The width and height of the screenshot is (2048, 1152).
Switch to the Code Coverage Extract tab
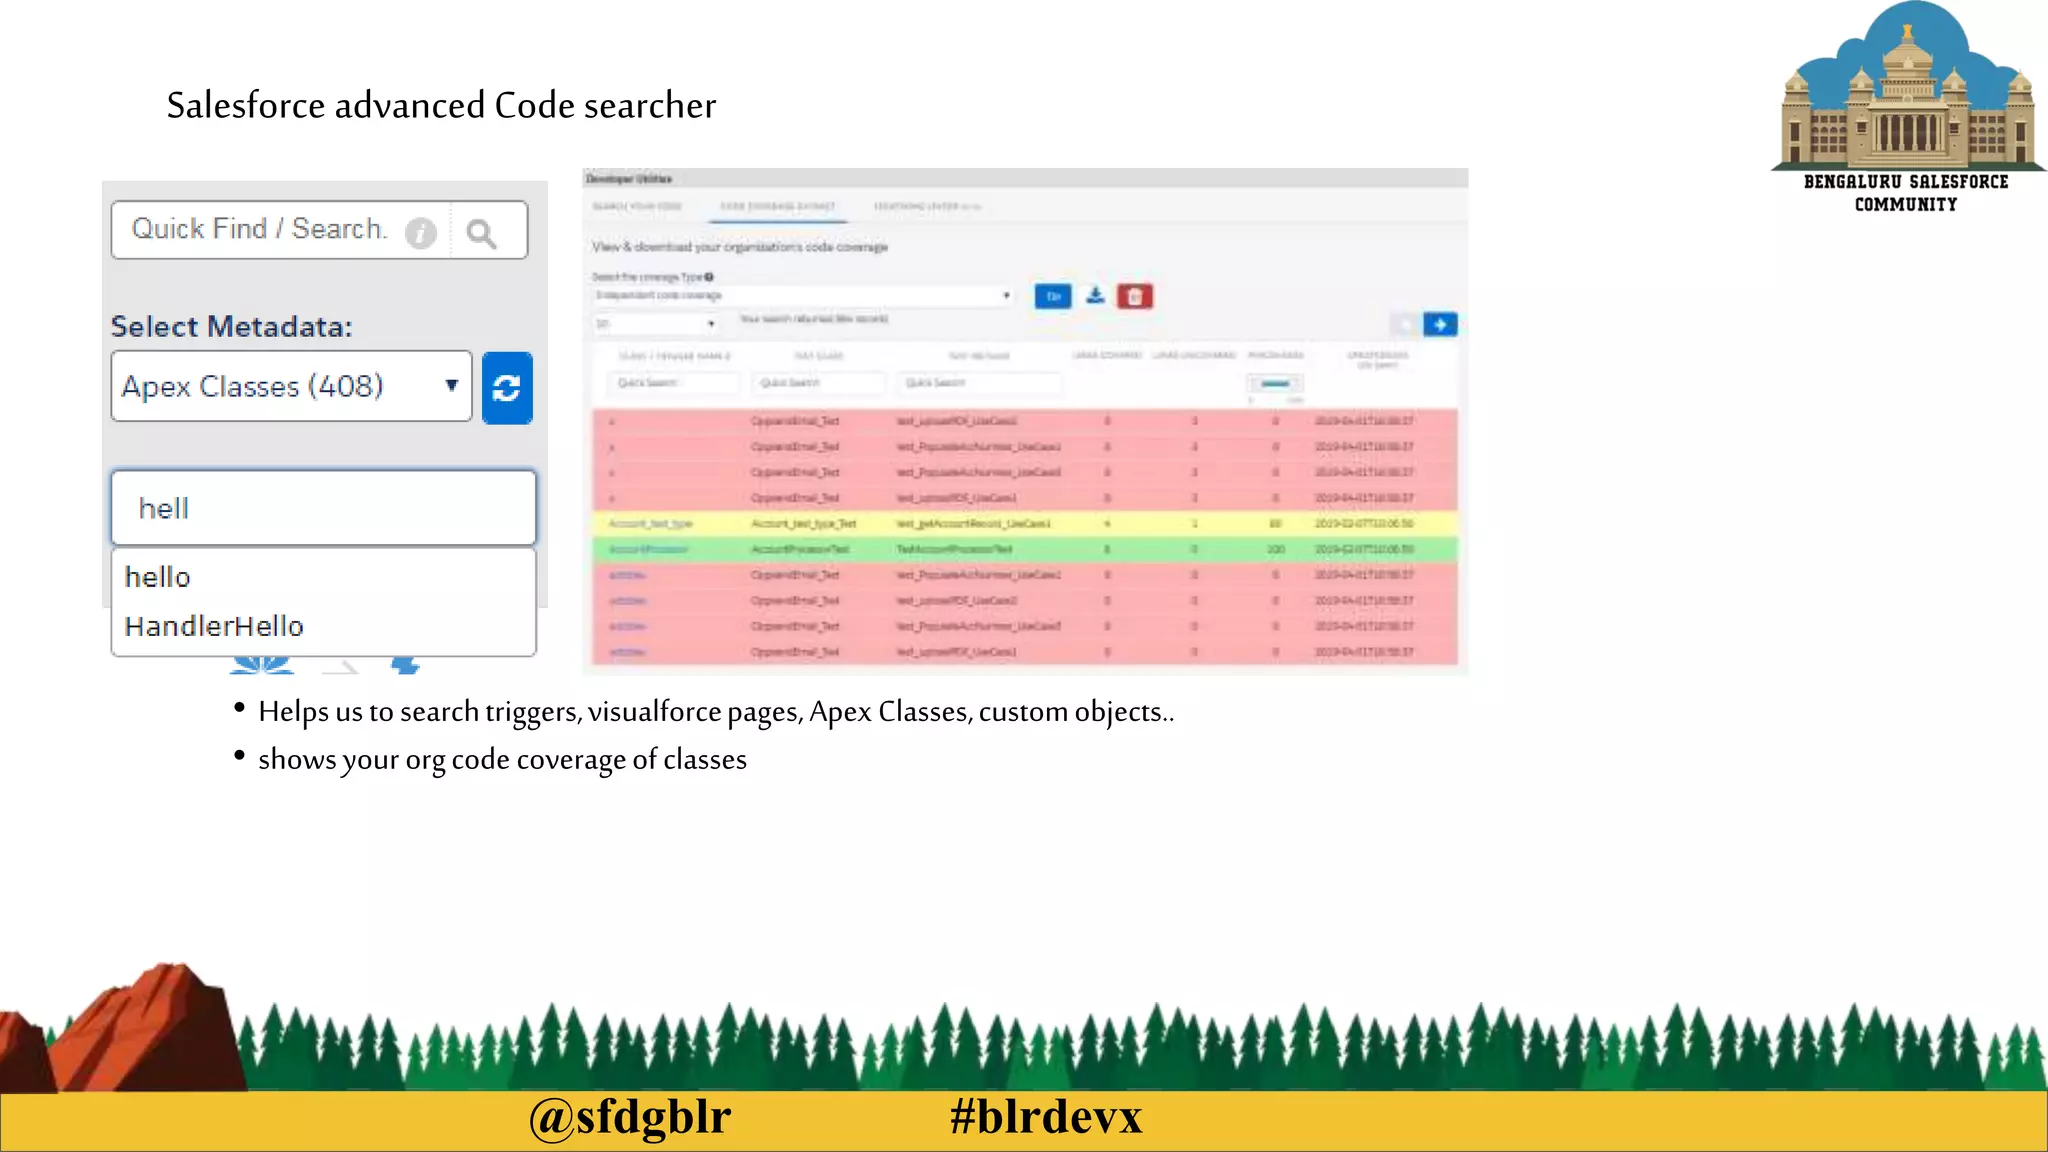coord(778,206)
